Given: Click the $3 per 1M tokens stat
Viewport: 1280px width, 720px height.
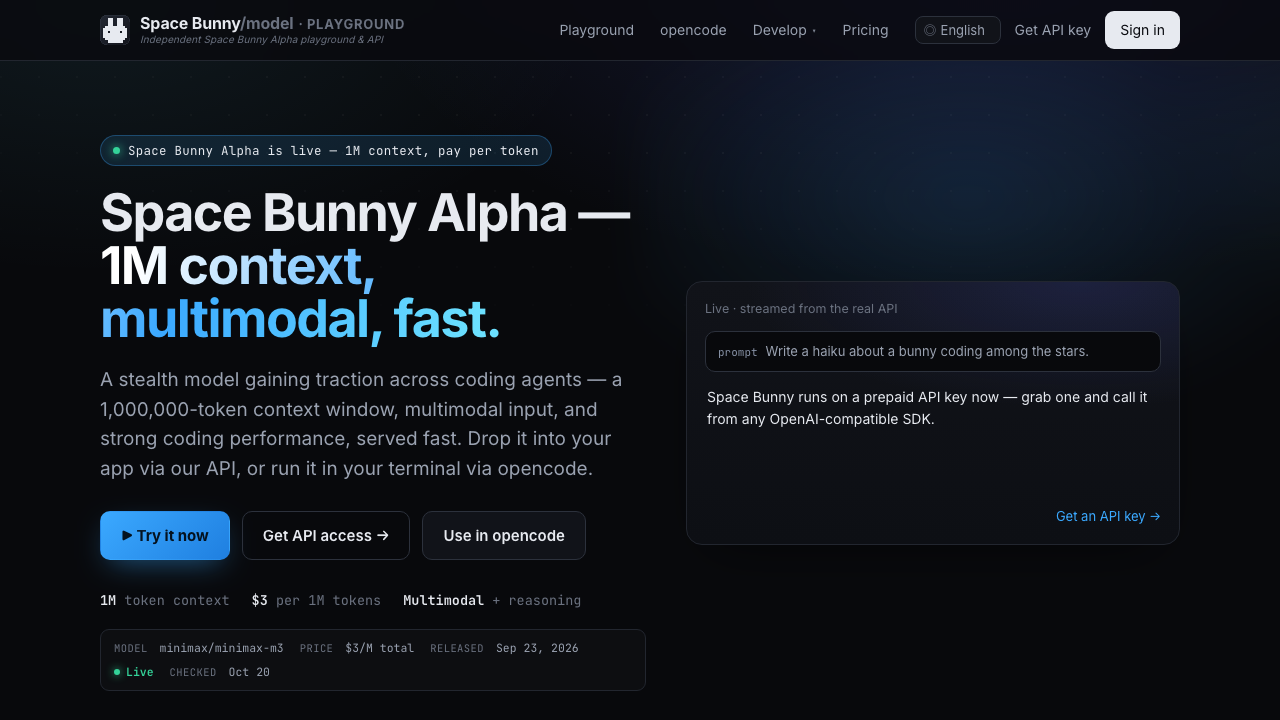Looking at the screenshot, I should point(316,601).
